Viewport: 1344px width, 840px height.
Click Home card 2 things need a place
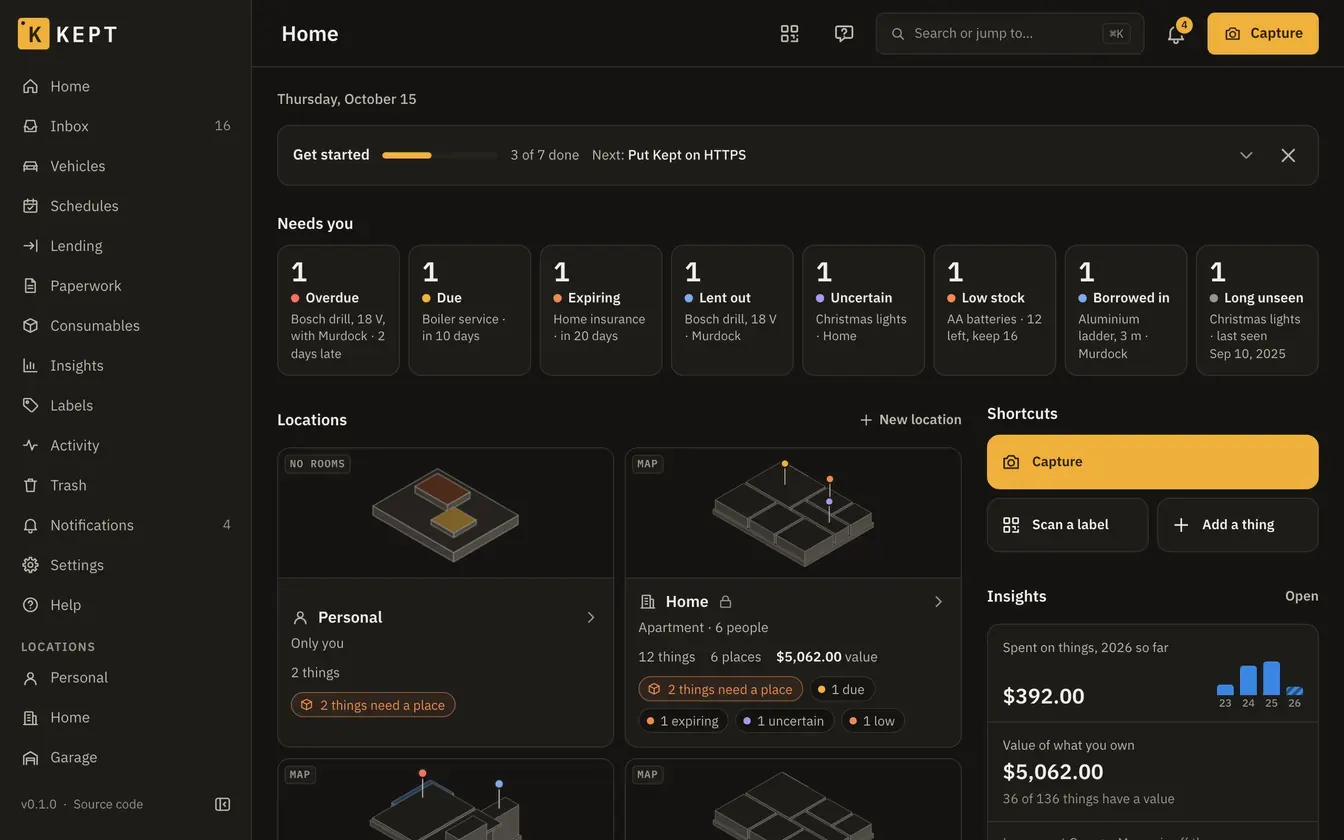720,689
